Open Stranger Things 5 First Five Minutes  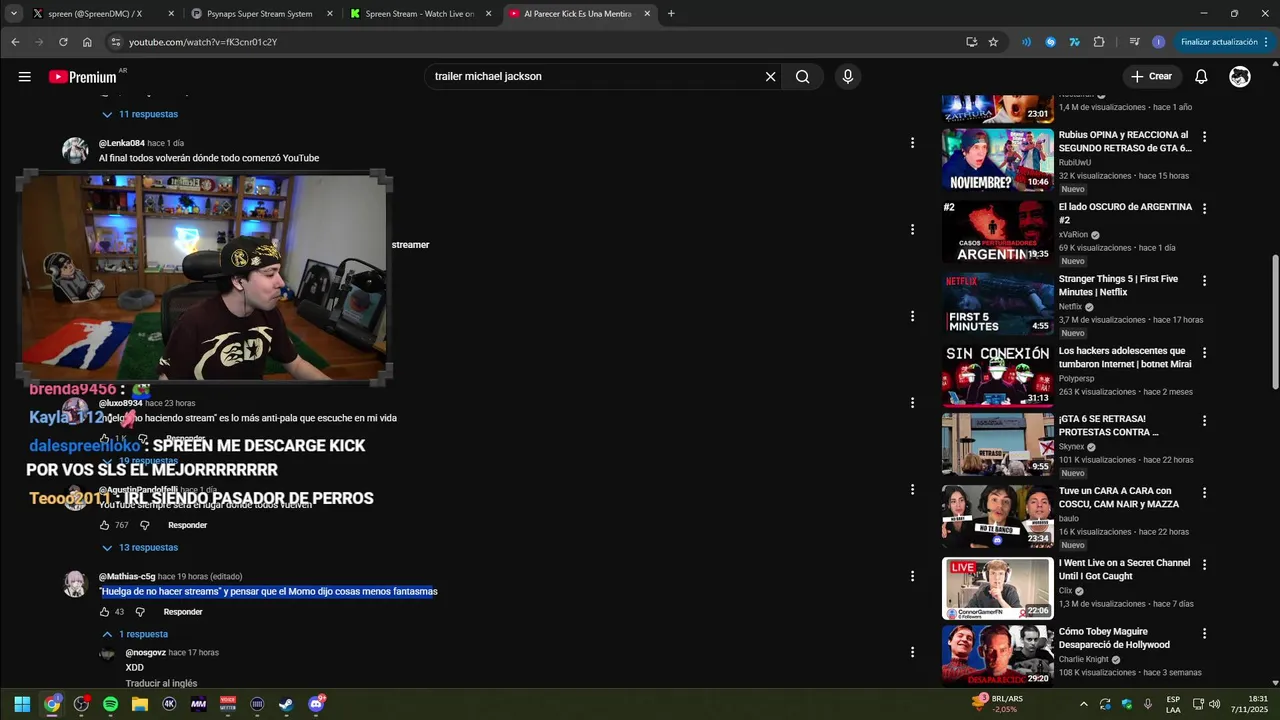click(997, 304)
